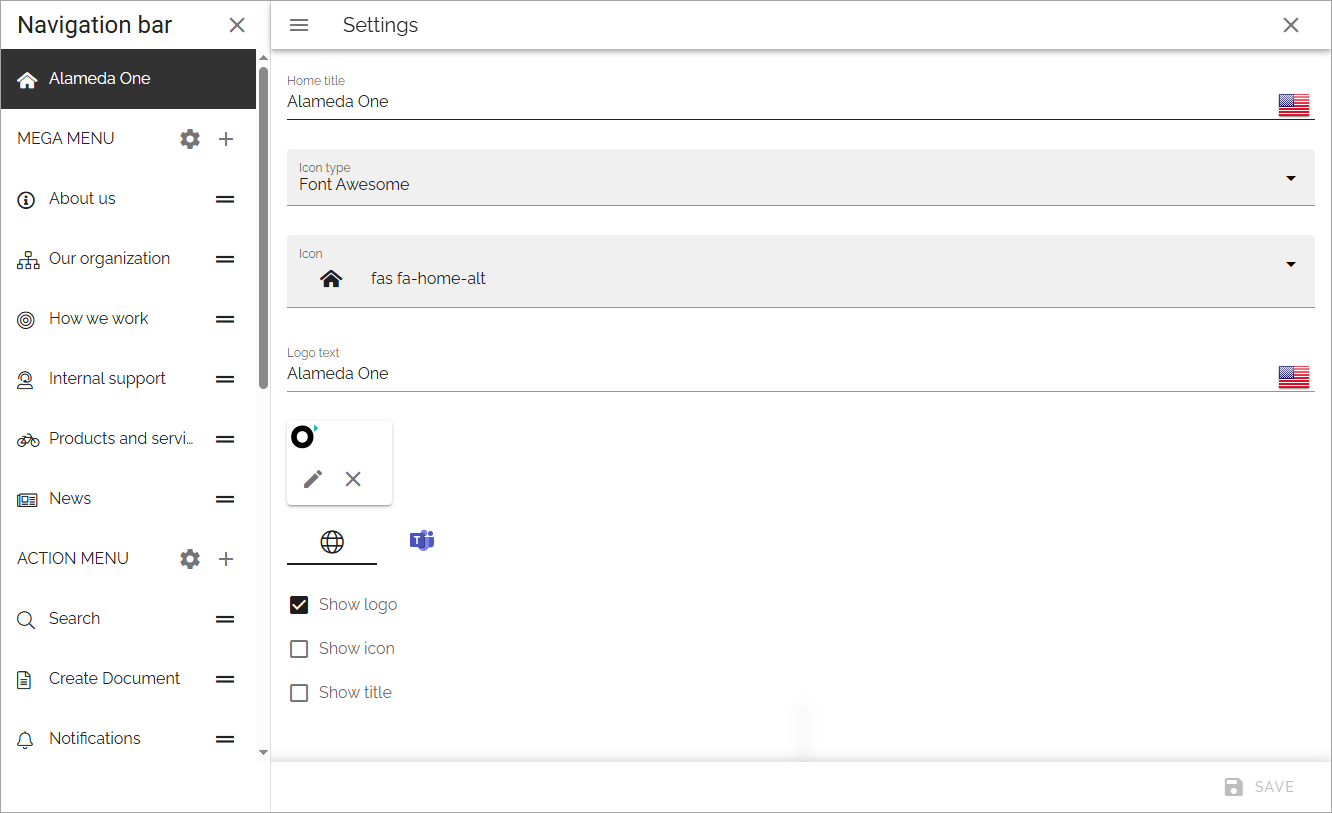Click the logo thumbnail image
This screenshot has width=1332, height=813.
pyautogui.click(x=303, y=437)
